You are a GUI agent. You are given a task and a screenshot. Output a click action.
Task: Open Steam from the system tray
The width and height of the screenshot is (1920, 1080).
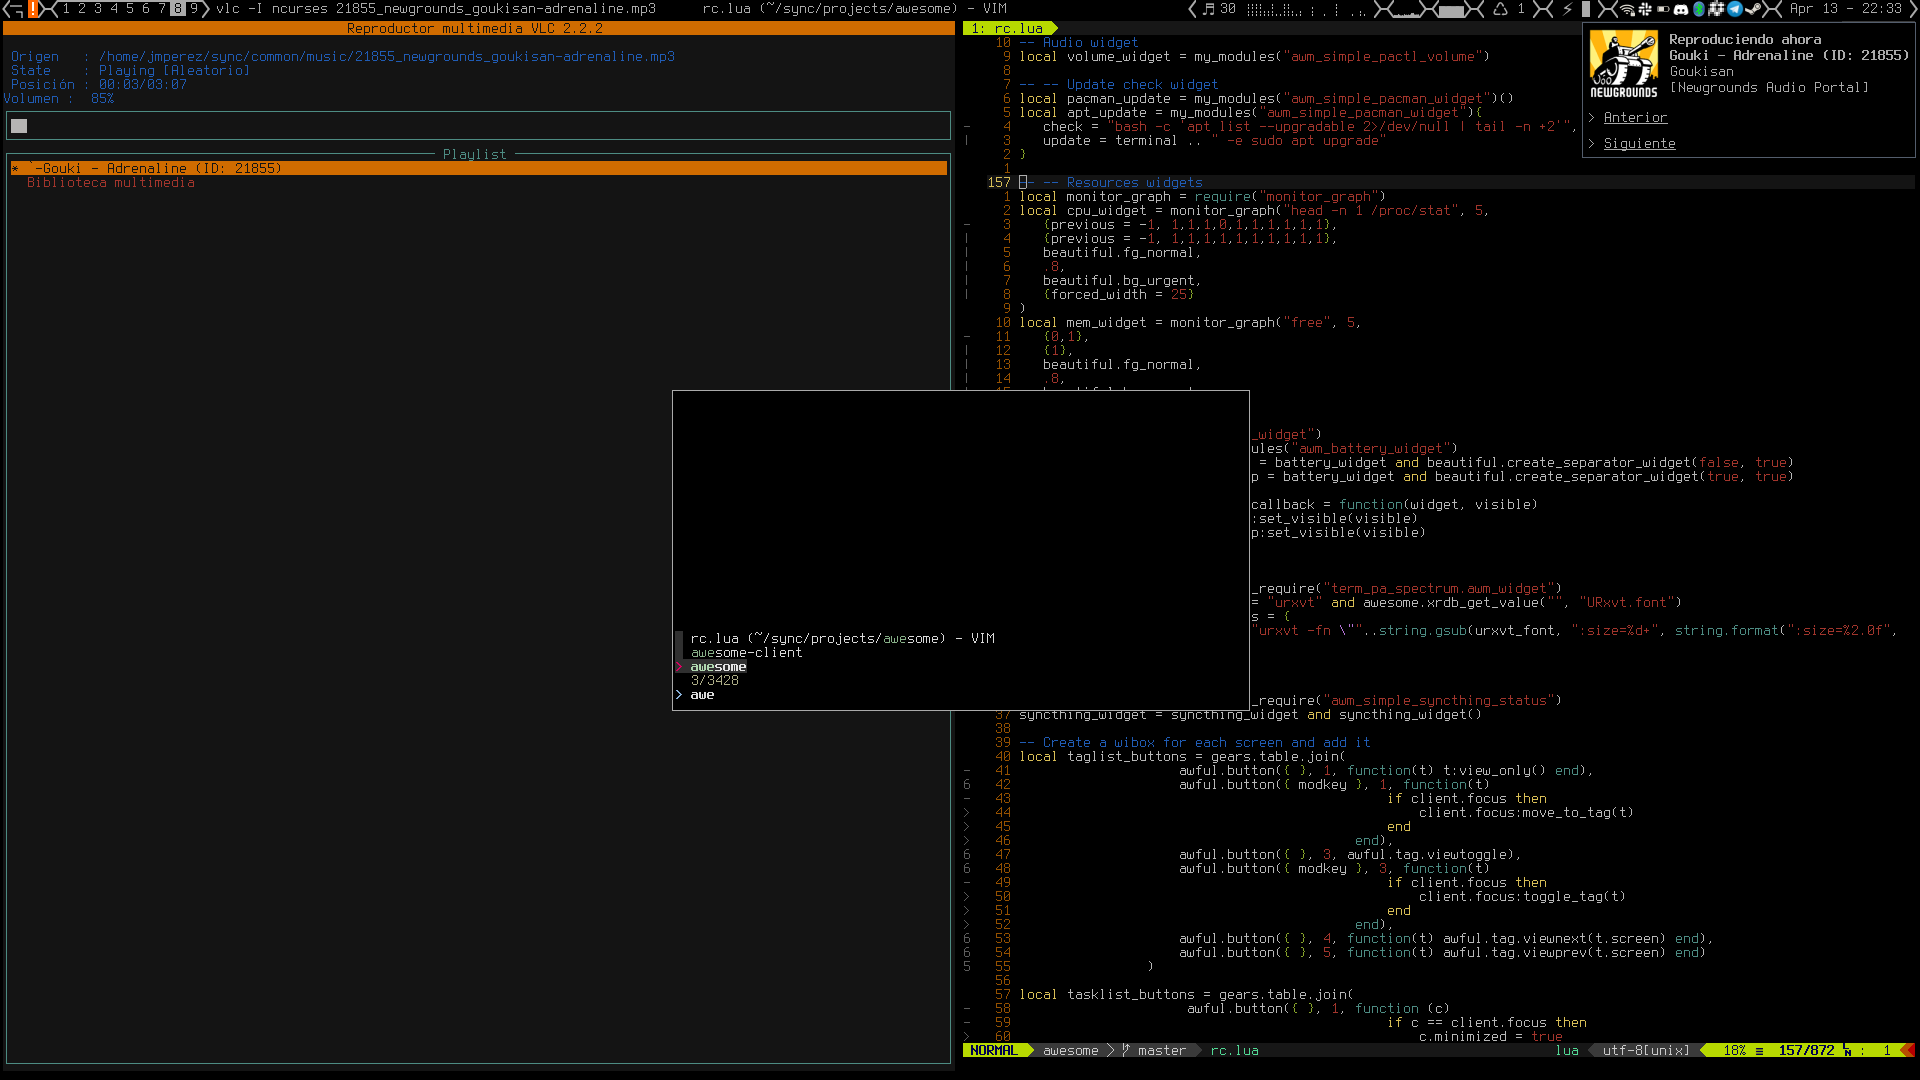[1754, 9]
